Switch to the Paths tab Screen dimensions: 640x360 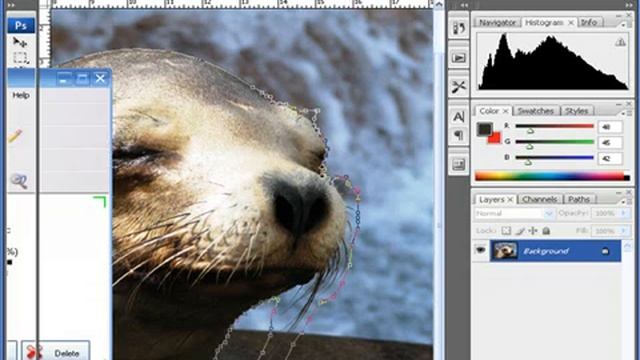[x=579, y=200]
